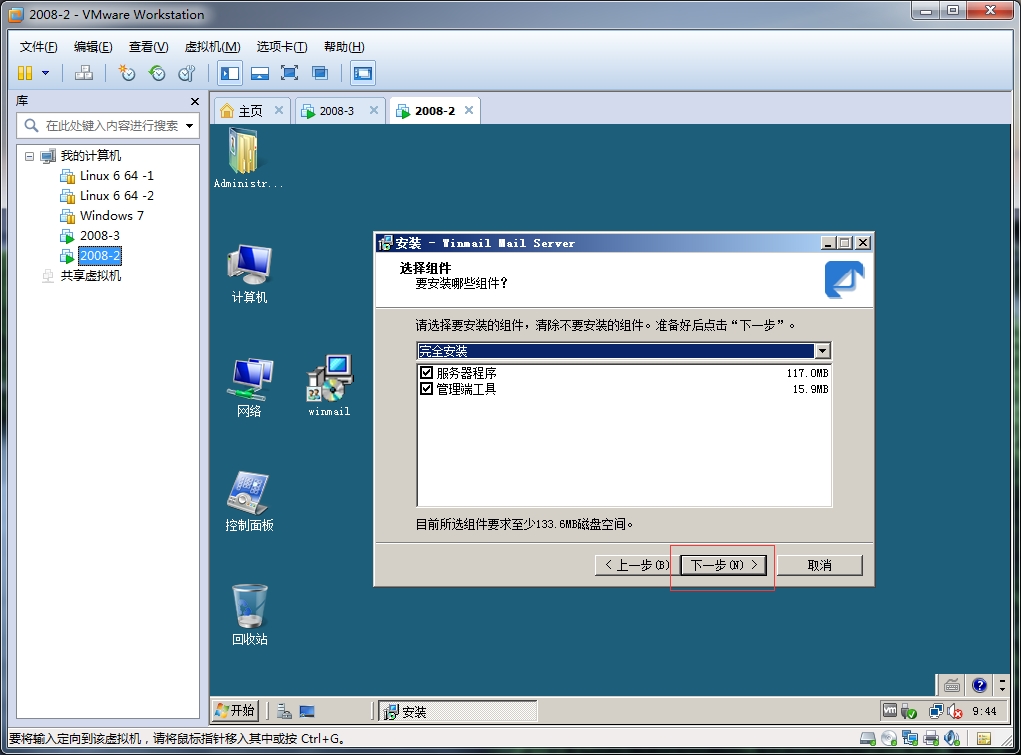The width and height of the screenshot is (1021, 755).
Task: Select the 回收站 desktop icon
Action: click(249, 615)
